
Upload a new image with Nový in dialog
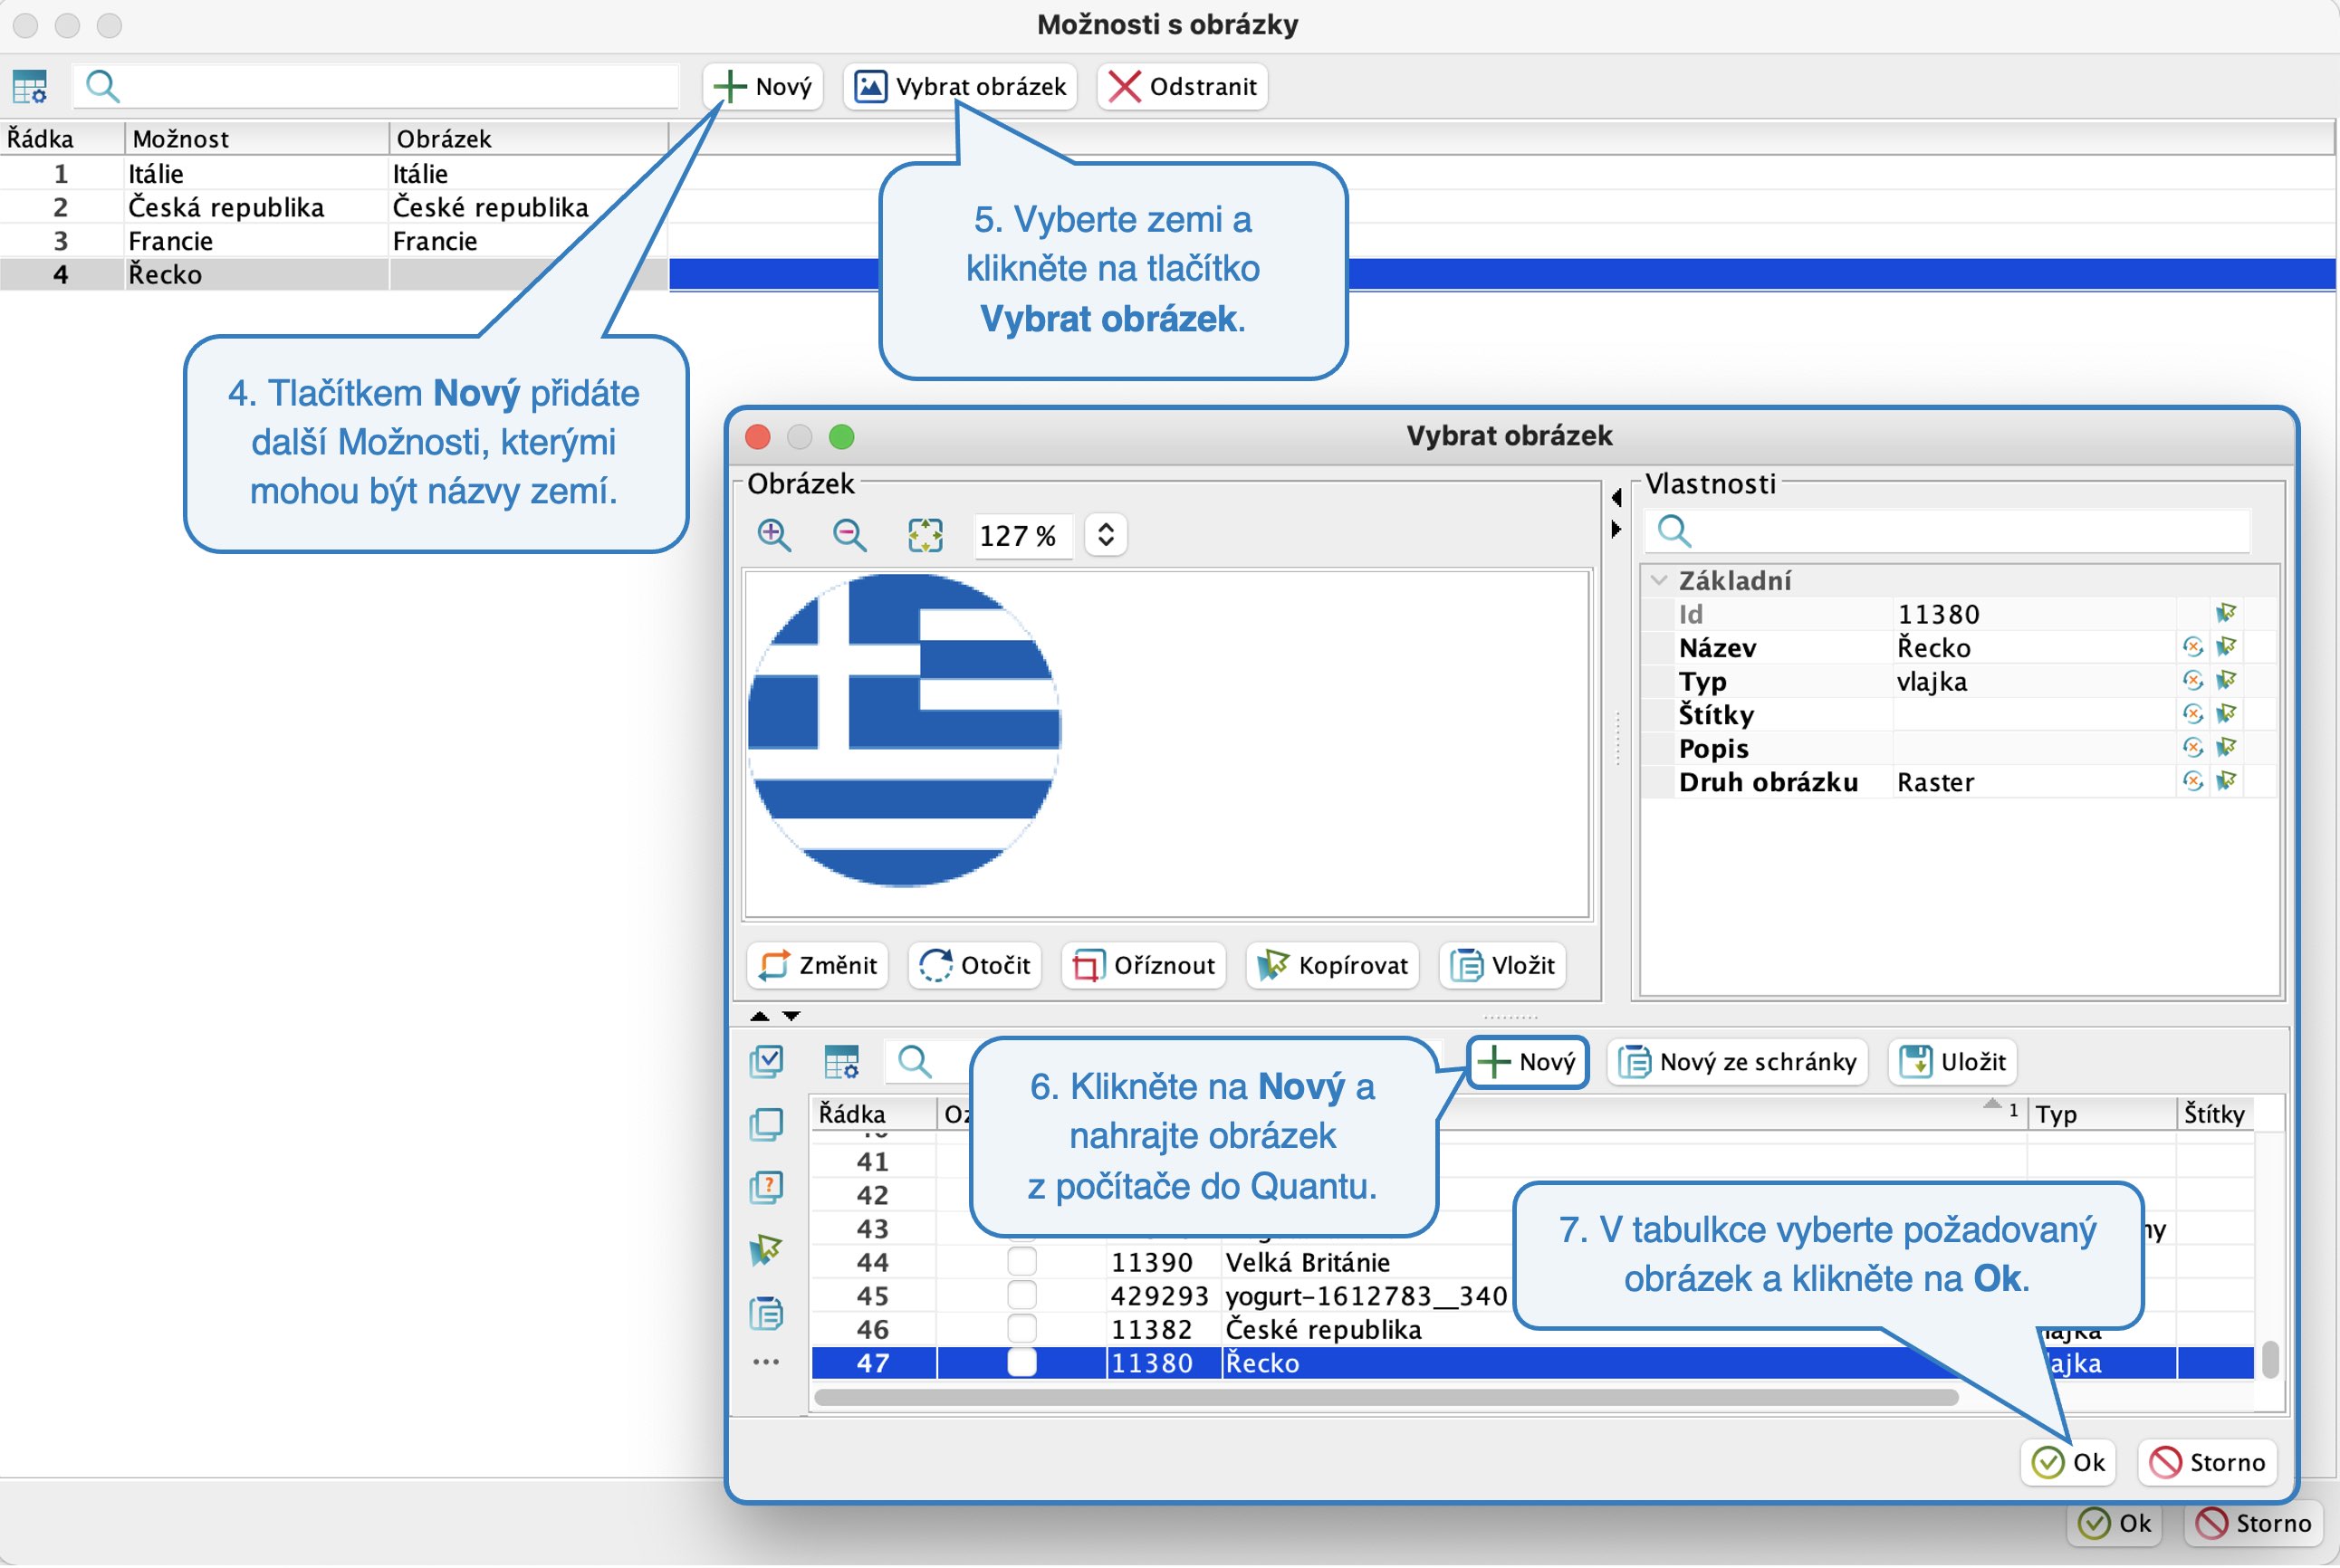coord(1528,1062)
